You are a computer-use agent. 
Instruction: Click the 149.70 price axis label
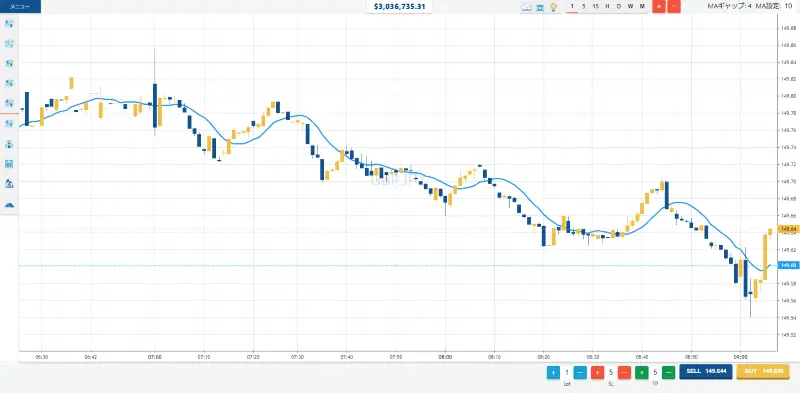tap(789, 181)
